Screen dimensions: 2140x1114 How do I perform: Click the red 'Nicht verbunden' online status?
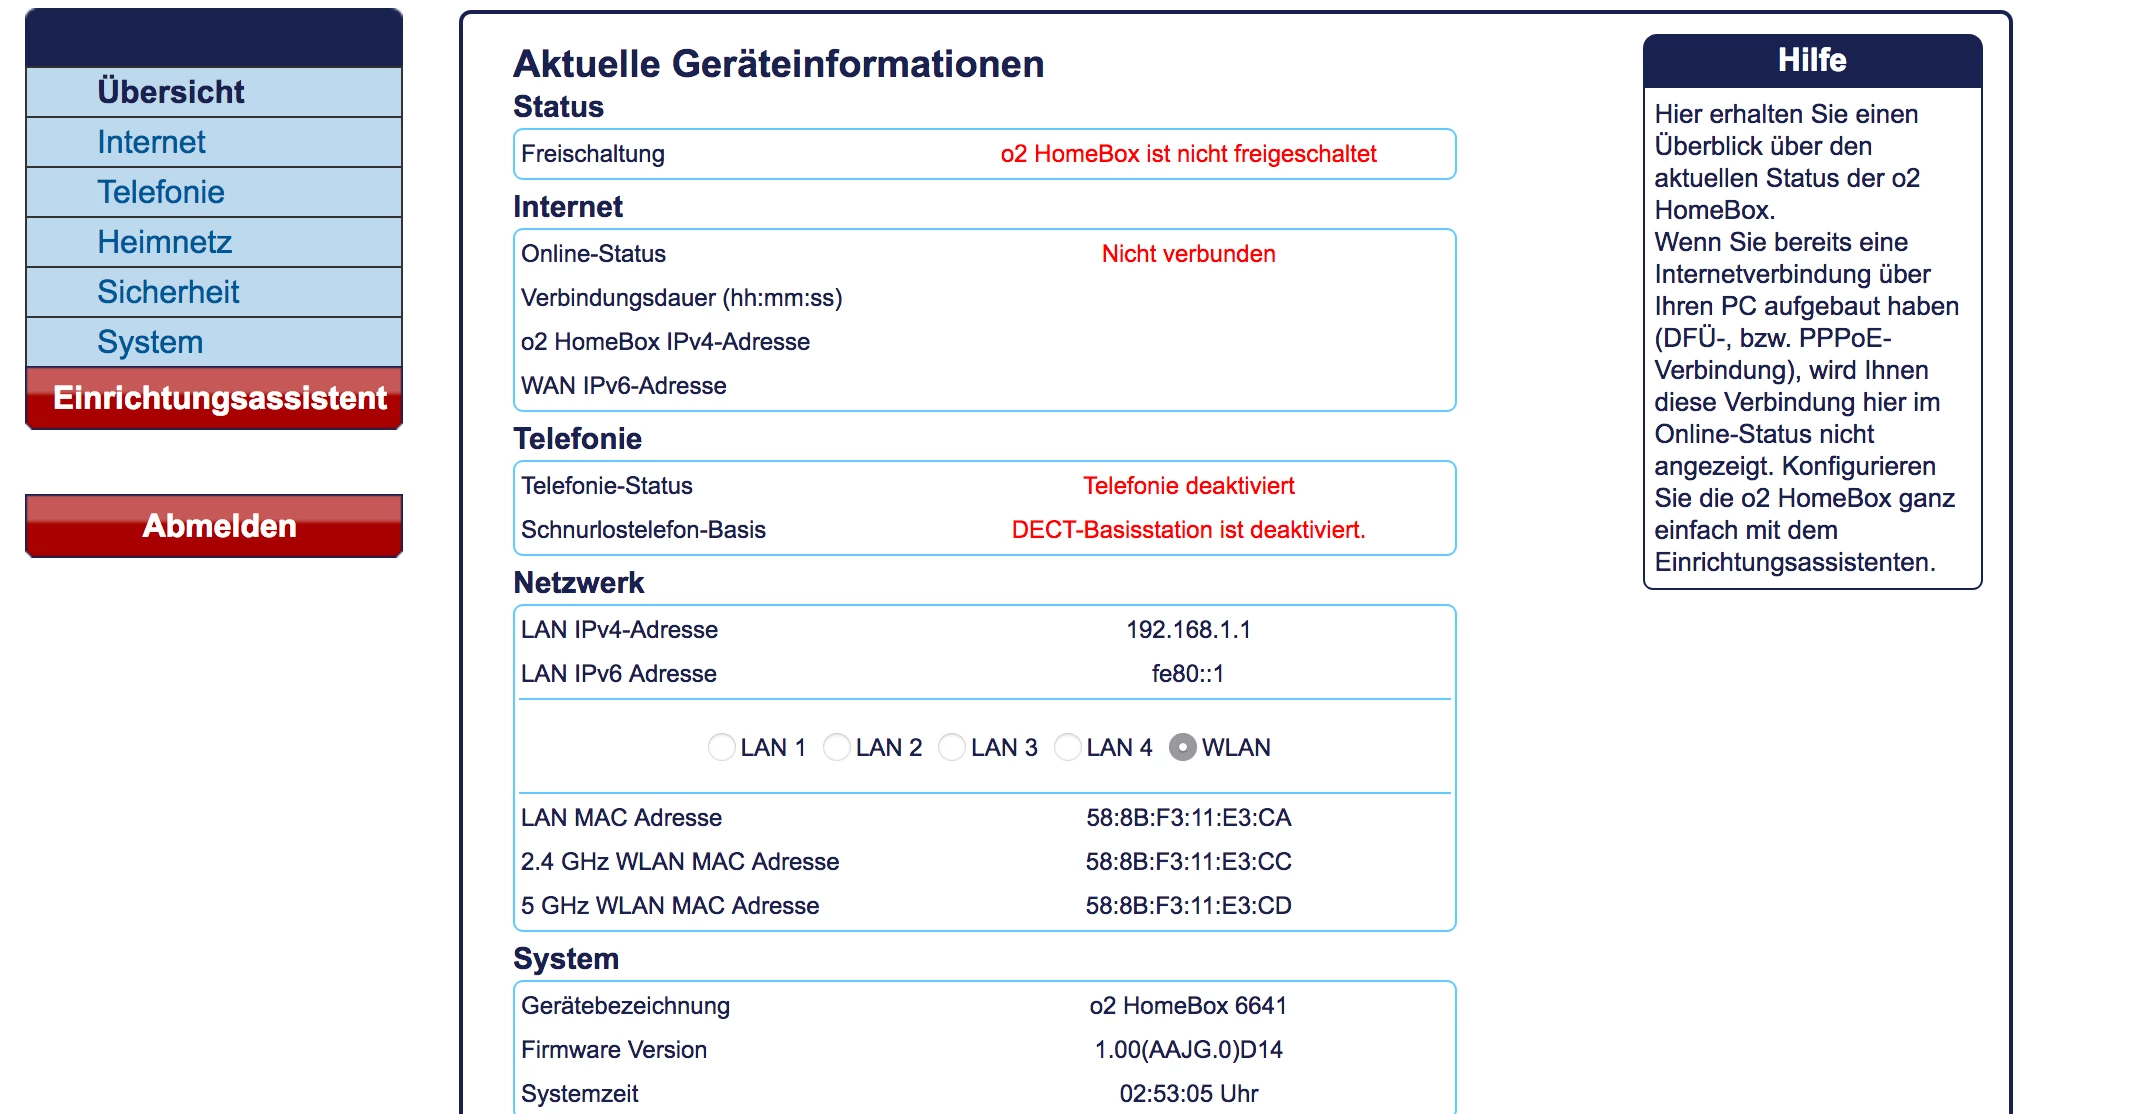coord(1188,254)
